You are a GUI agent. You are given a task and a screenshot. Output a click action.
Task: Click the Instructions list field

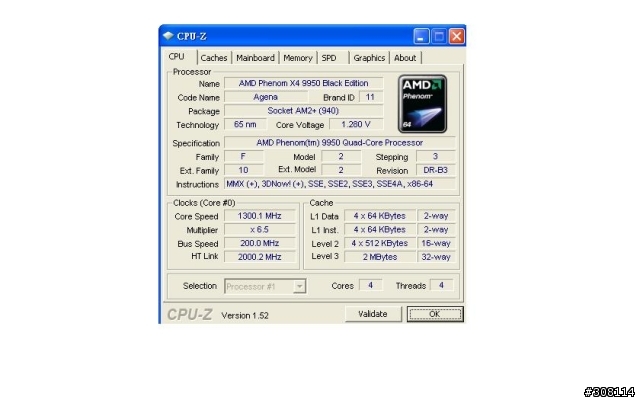coord(340,184)
